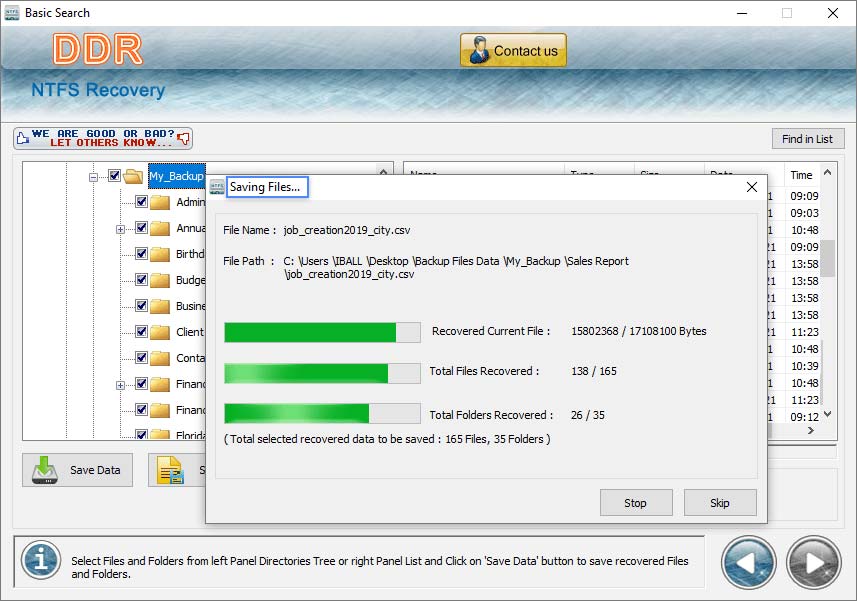Image resolution: width=857 pixels, height=601 pixels.
Task: Click the Contact folder icon
Action: click(x=160, y=358)
